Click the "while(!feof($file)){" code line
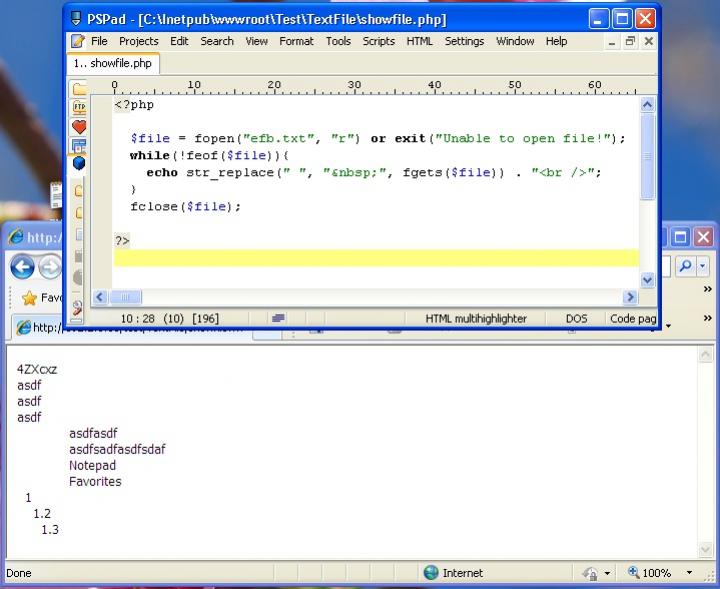This screenshot has height=589, width=720. [209, 156]
